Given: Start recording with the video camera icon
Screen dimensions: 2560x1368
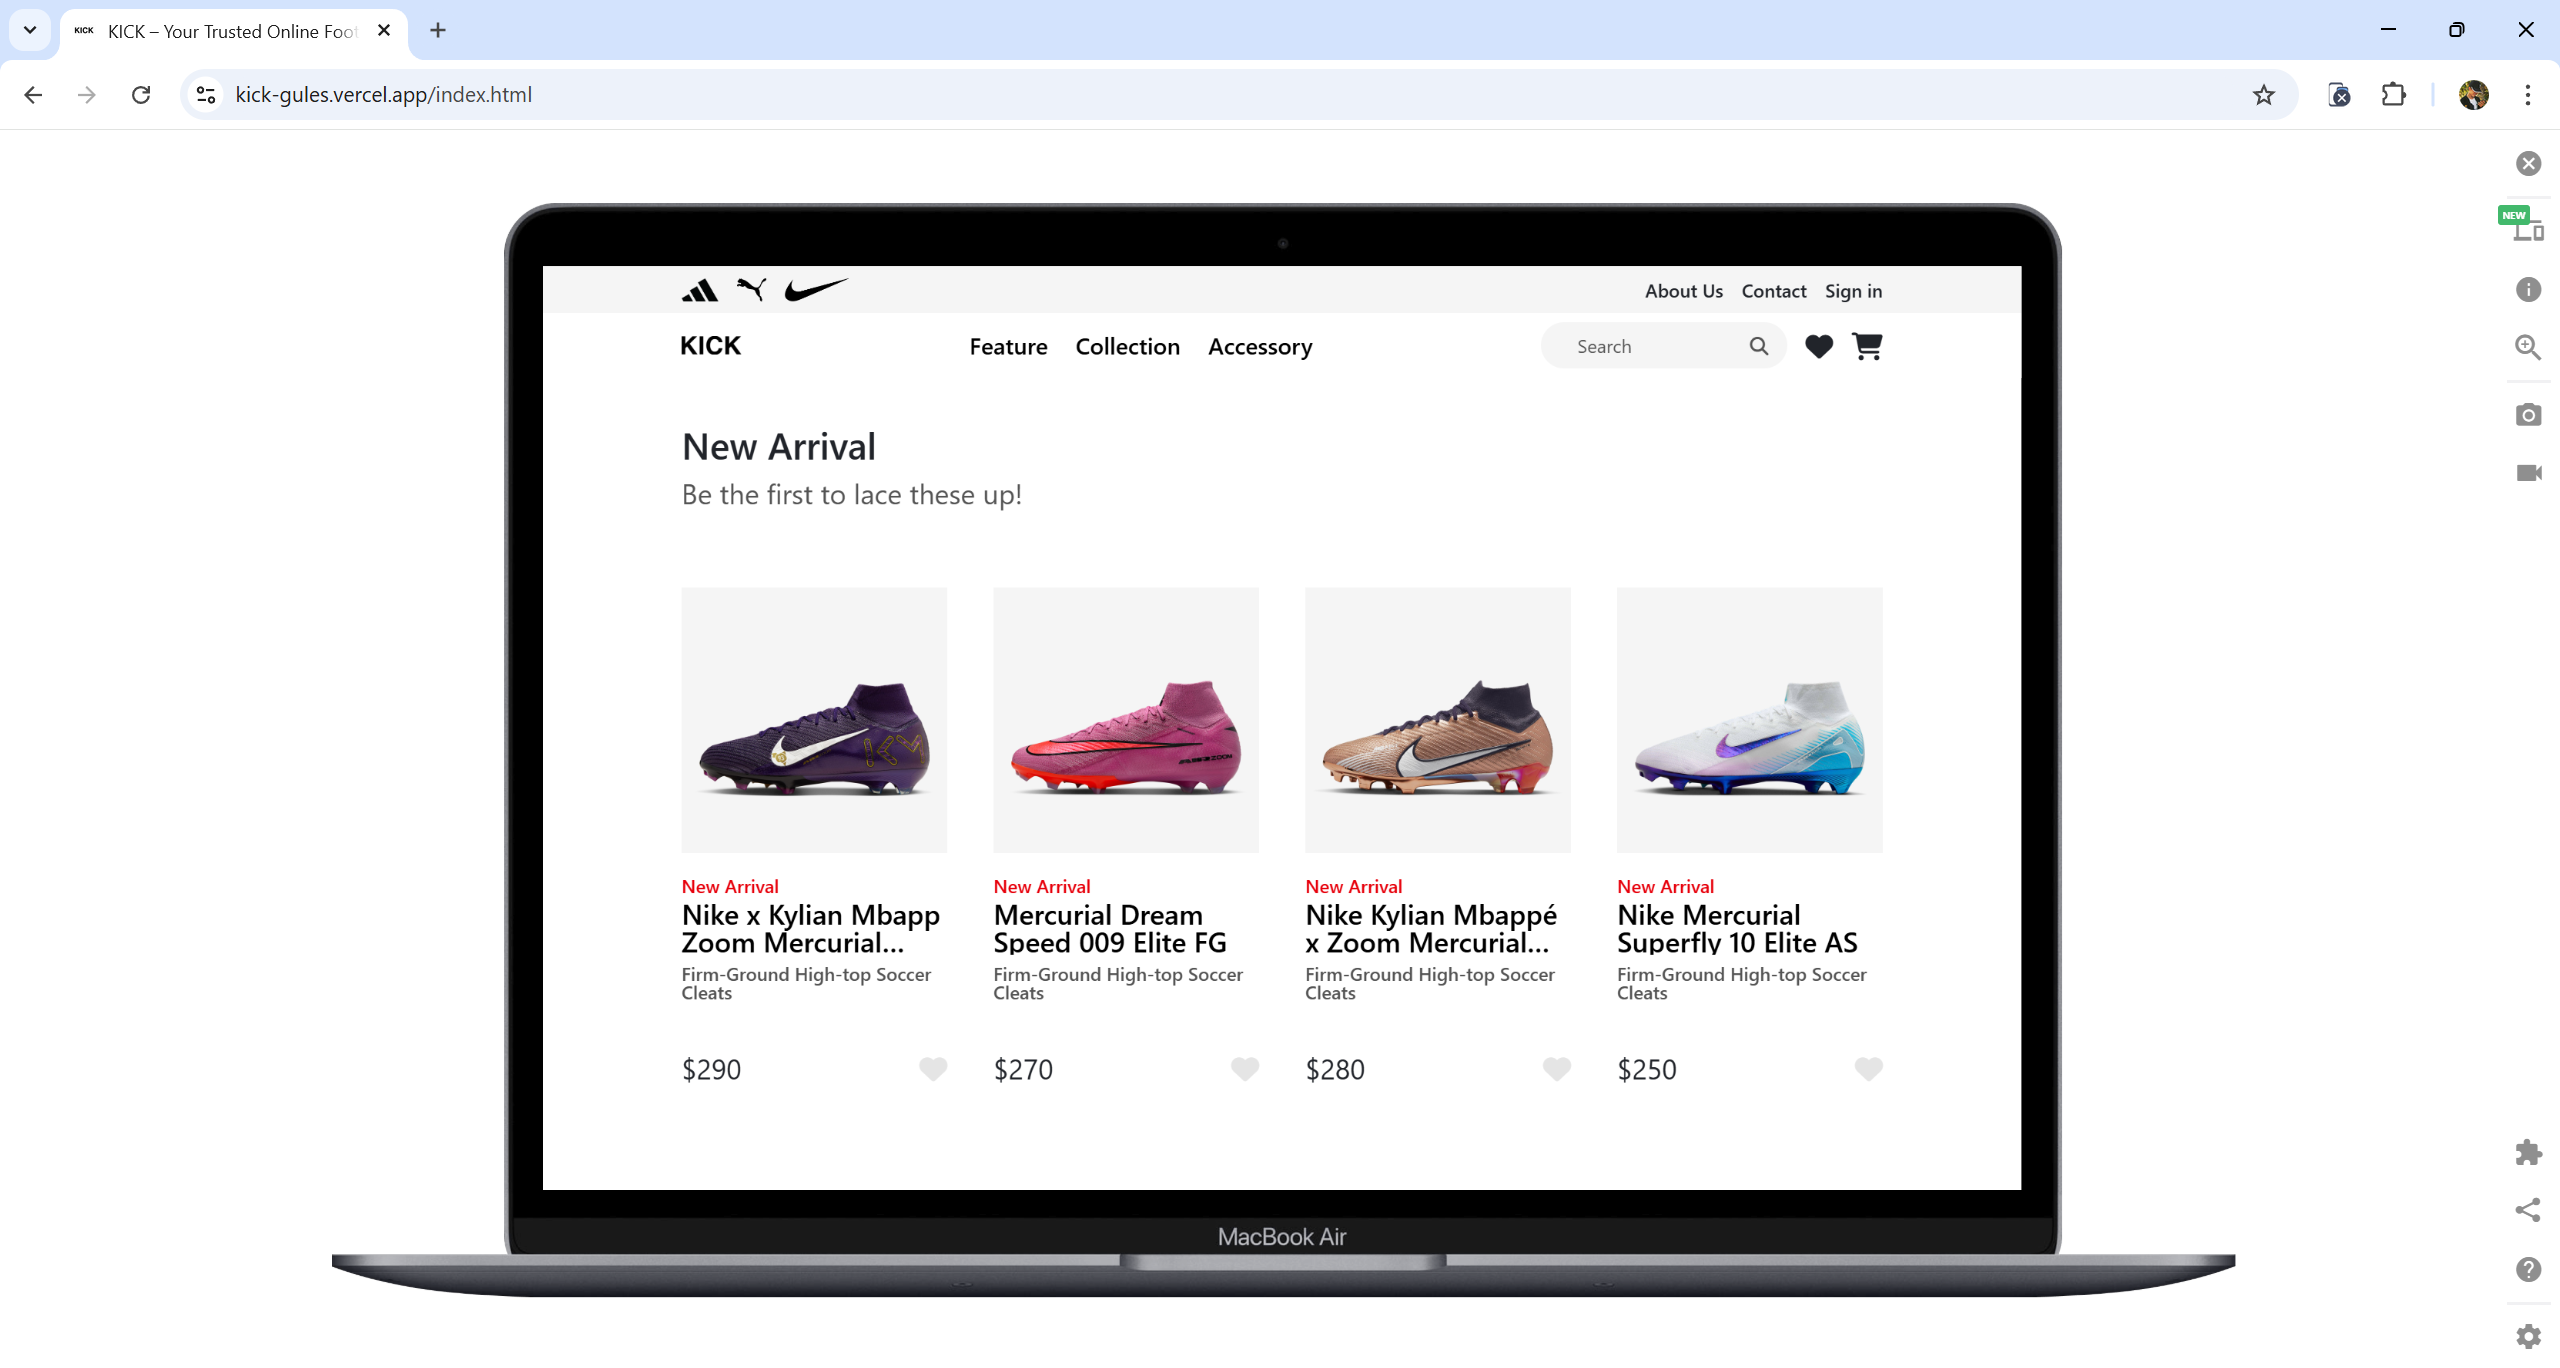Looking at the screenshot, I should 2529,473.
